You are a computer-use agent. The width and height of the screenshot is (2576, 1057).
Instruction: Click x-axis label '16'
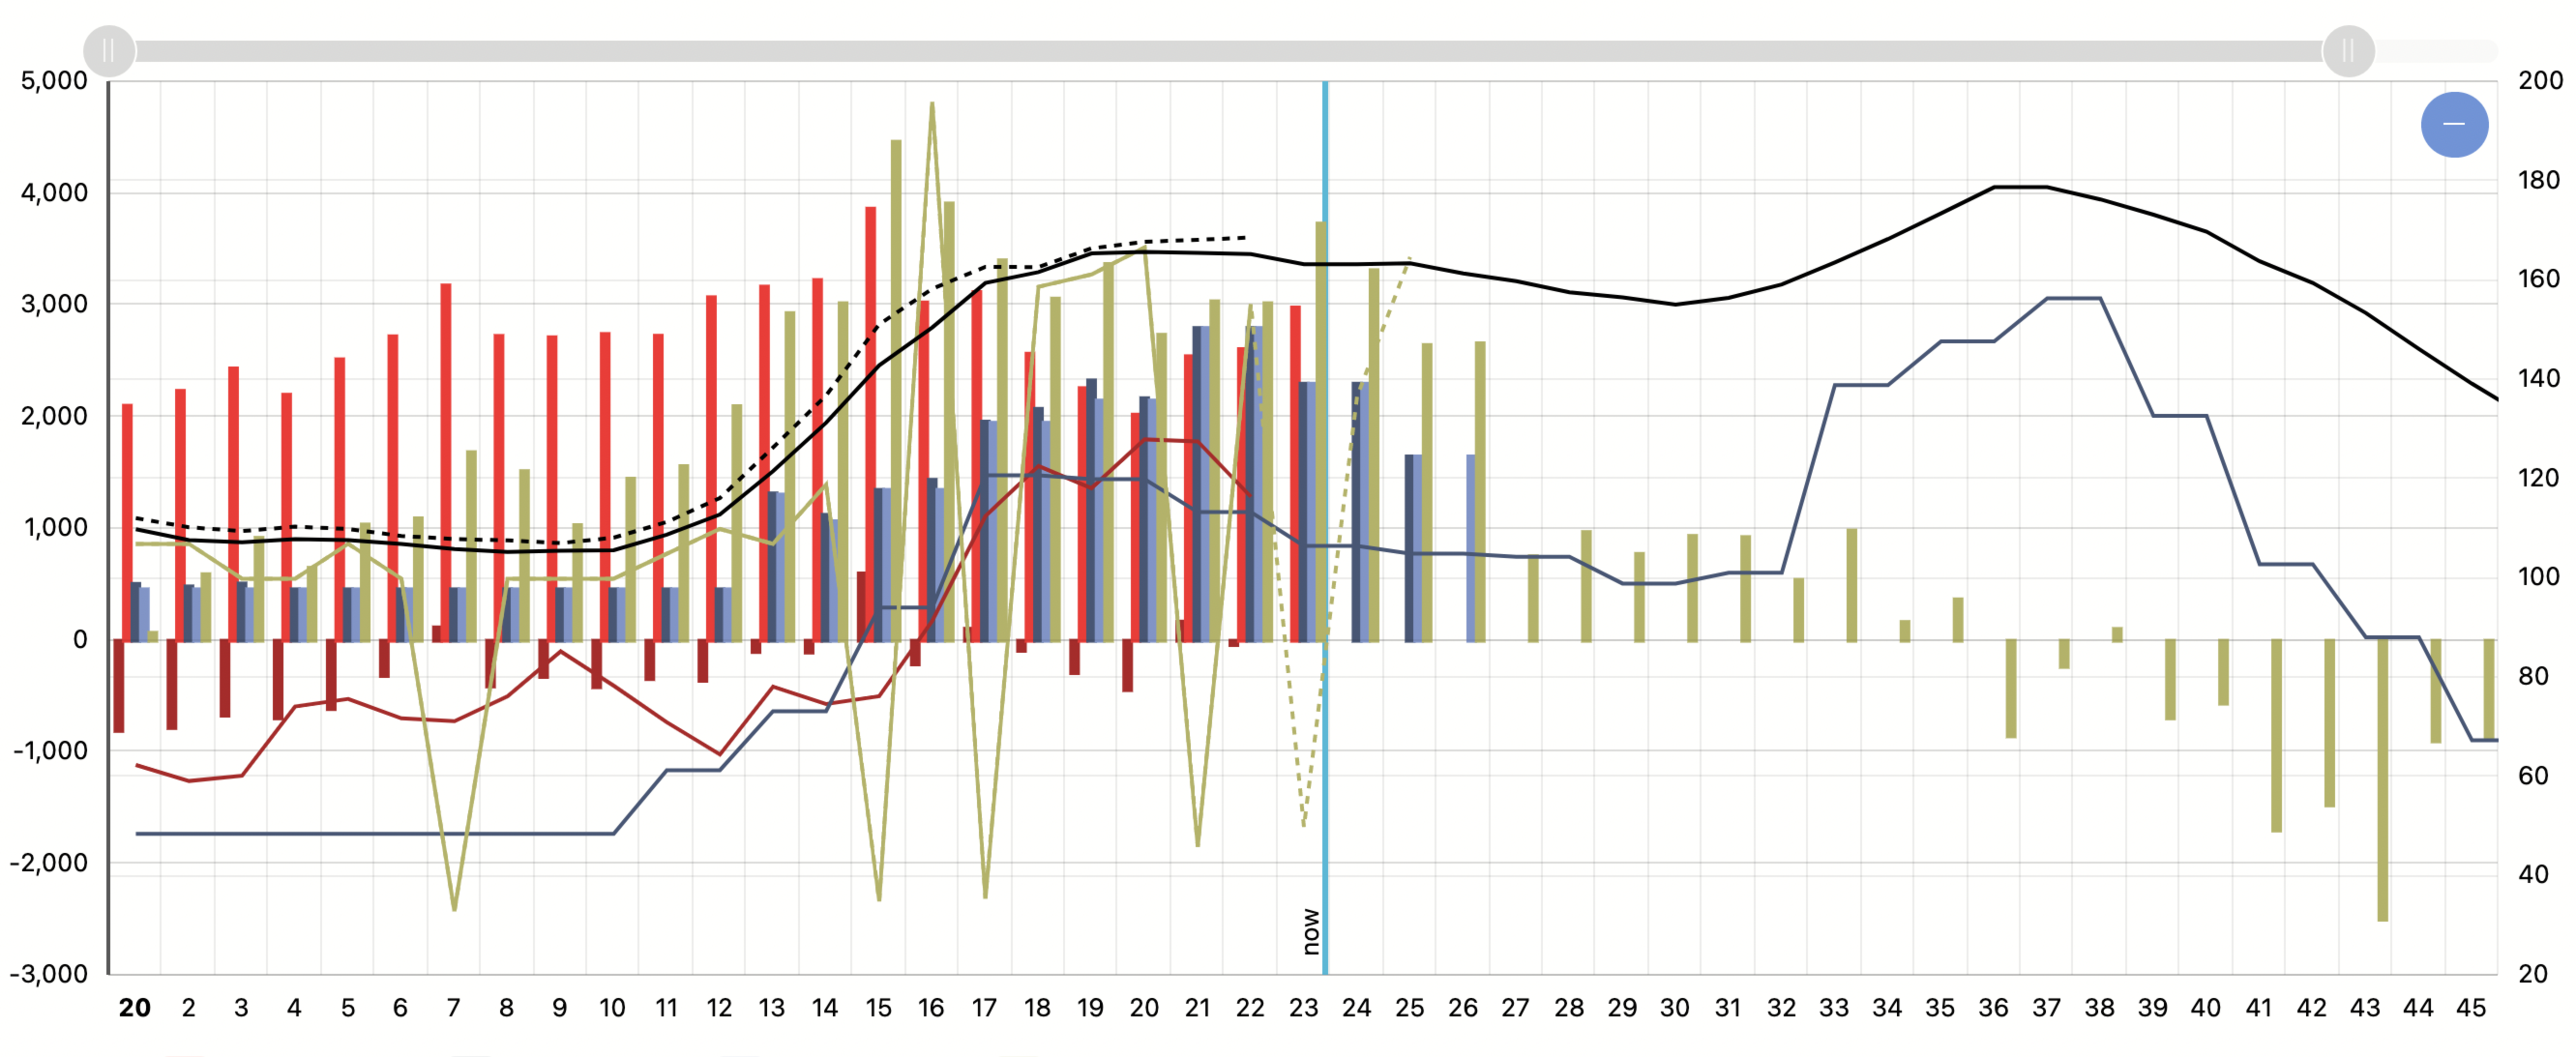coord(931,1008)
